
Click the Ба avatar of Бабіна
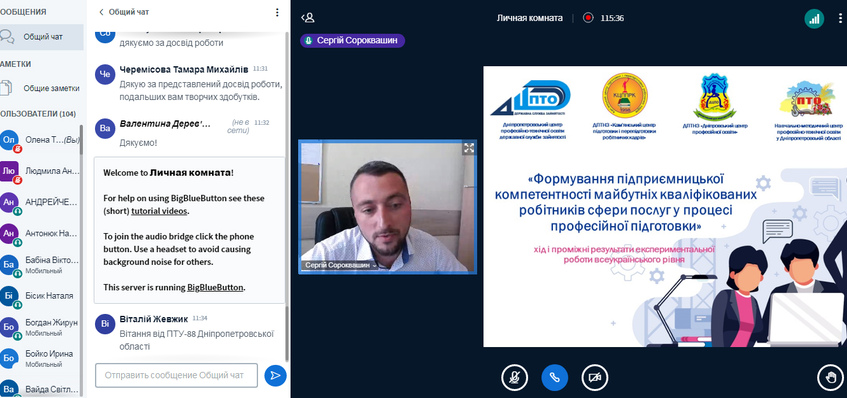(9, 265)
